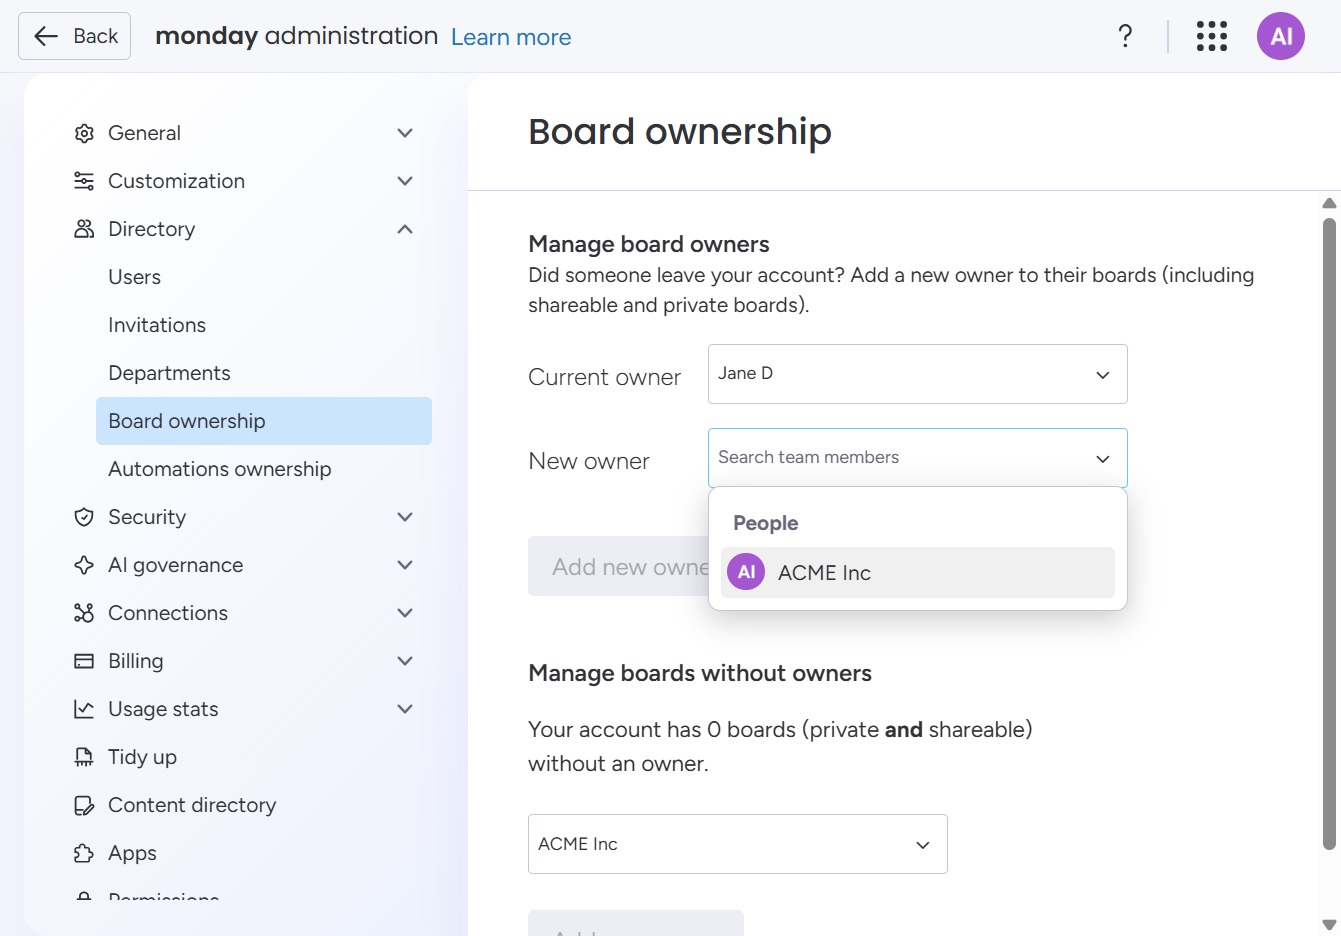Open the AI profile avatar menu
Screen dimensions: 1341x936
click(x=1281, y=36)
